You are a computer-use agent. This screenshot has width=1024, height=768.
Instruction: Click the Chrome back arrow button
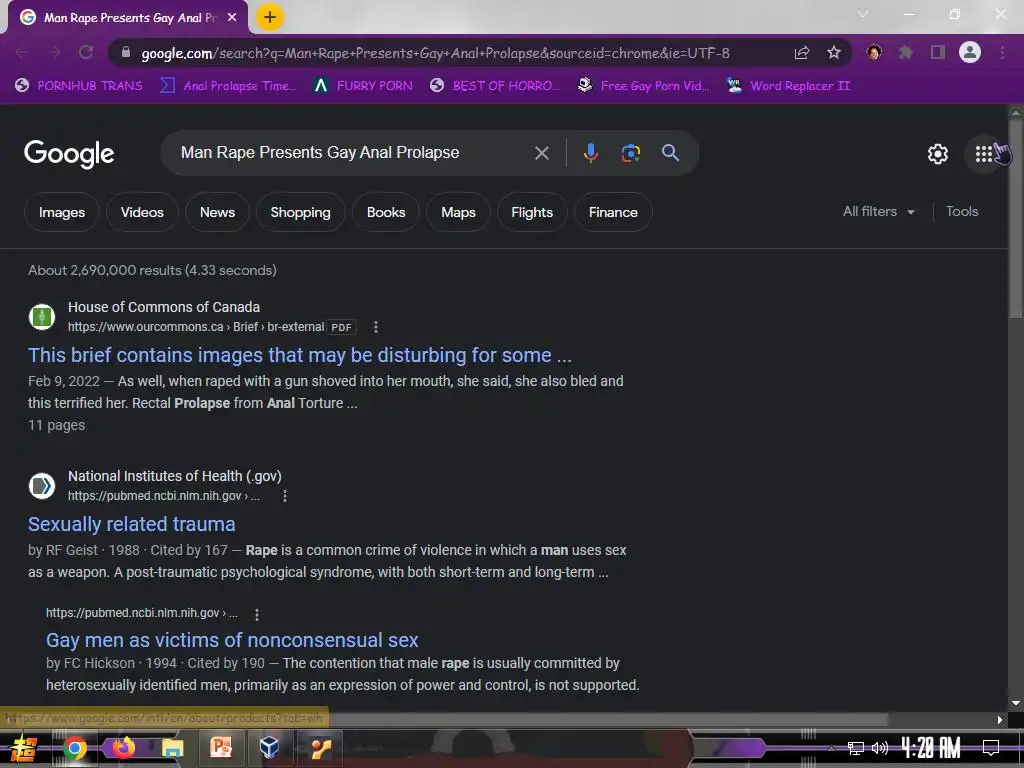22,53
